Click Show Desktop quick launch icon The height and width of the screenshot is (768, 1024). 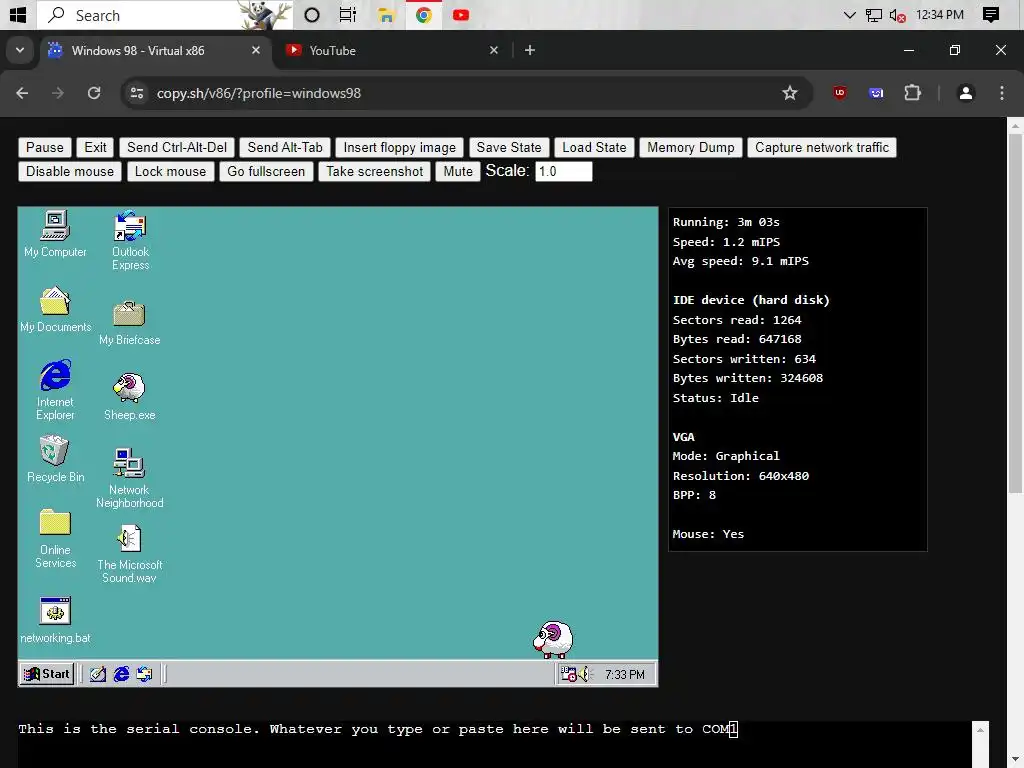tap(98, 674)
